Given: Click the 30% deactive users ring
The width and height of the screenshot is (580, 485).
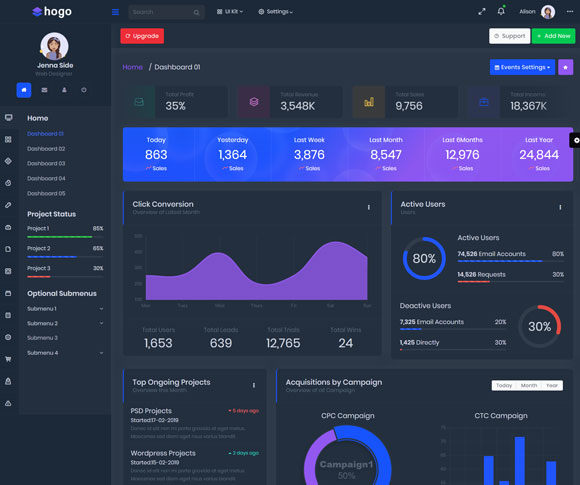Looking at the screenshot, I should [539, 326].
